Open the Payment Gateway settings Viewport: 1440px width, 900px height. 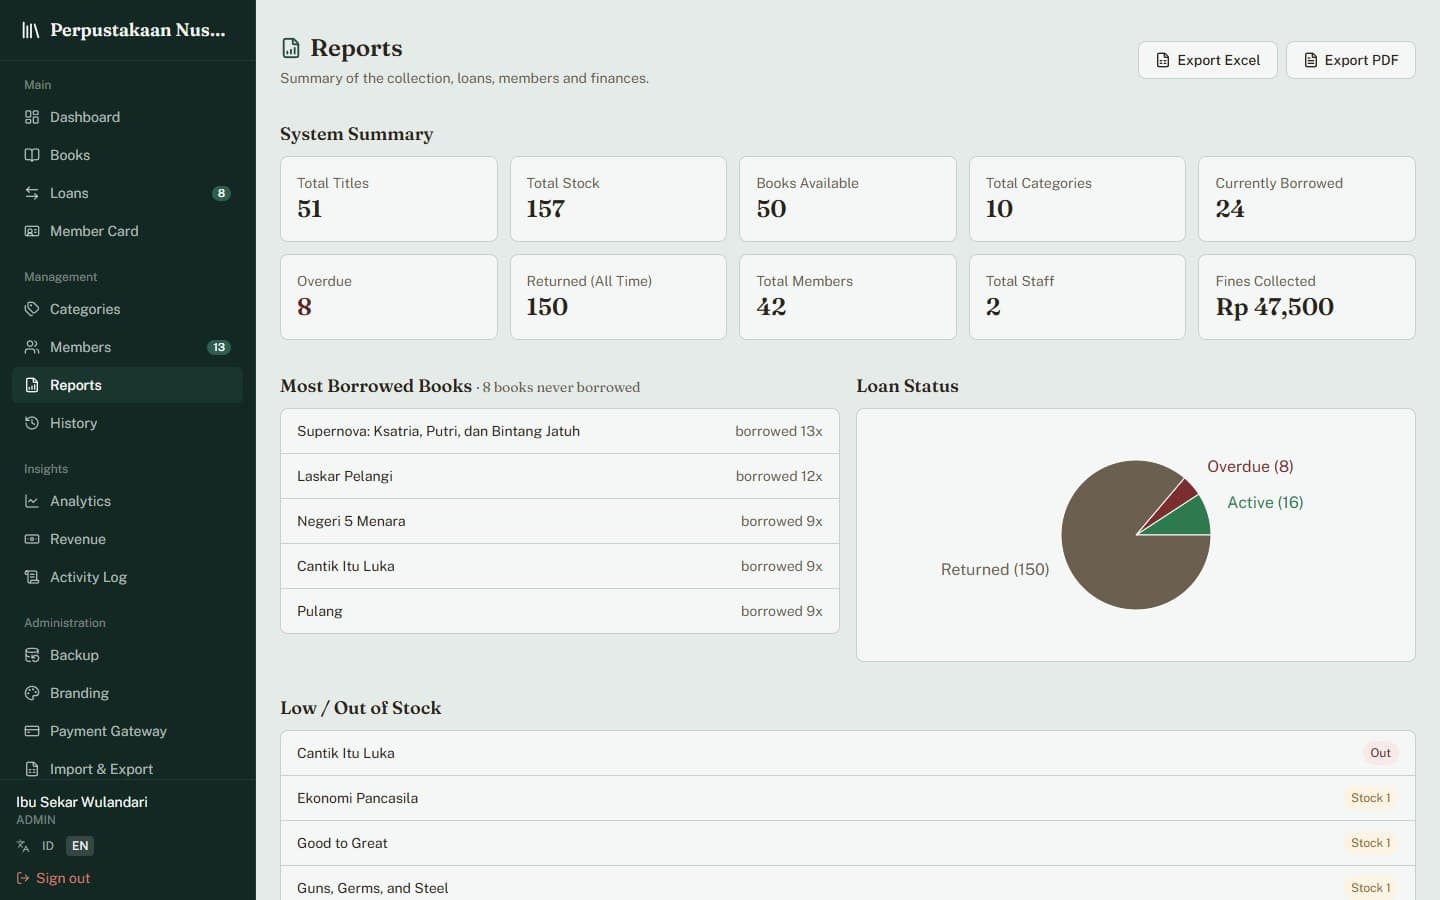coord(127,731)
